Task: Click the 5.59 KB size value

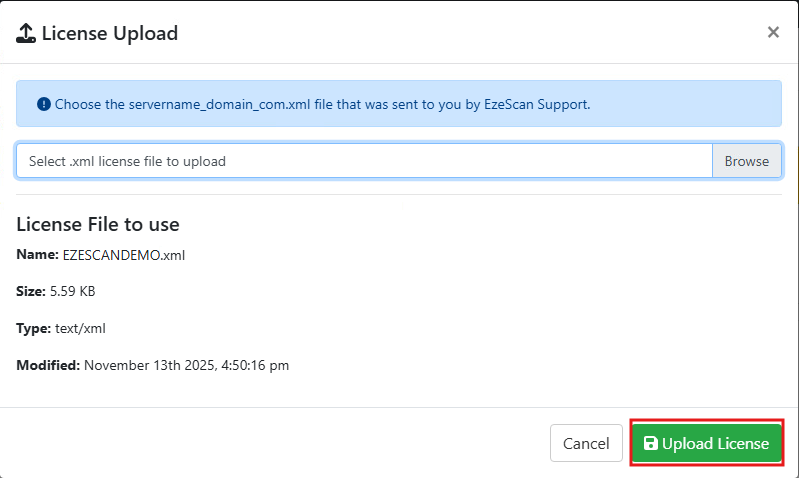Action: (72, 291)
